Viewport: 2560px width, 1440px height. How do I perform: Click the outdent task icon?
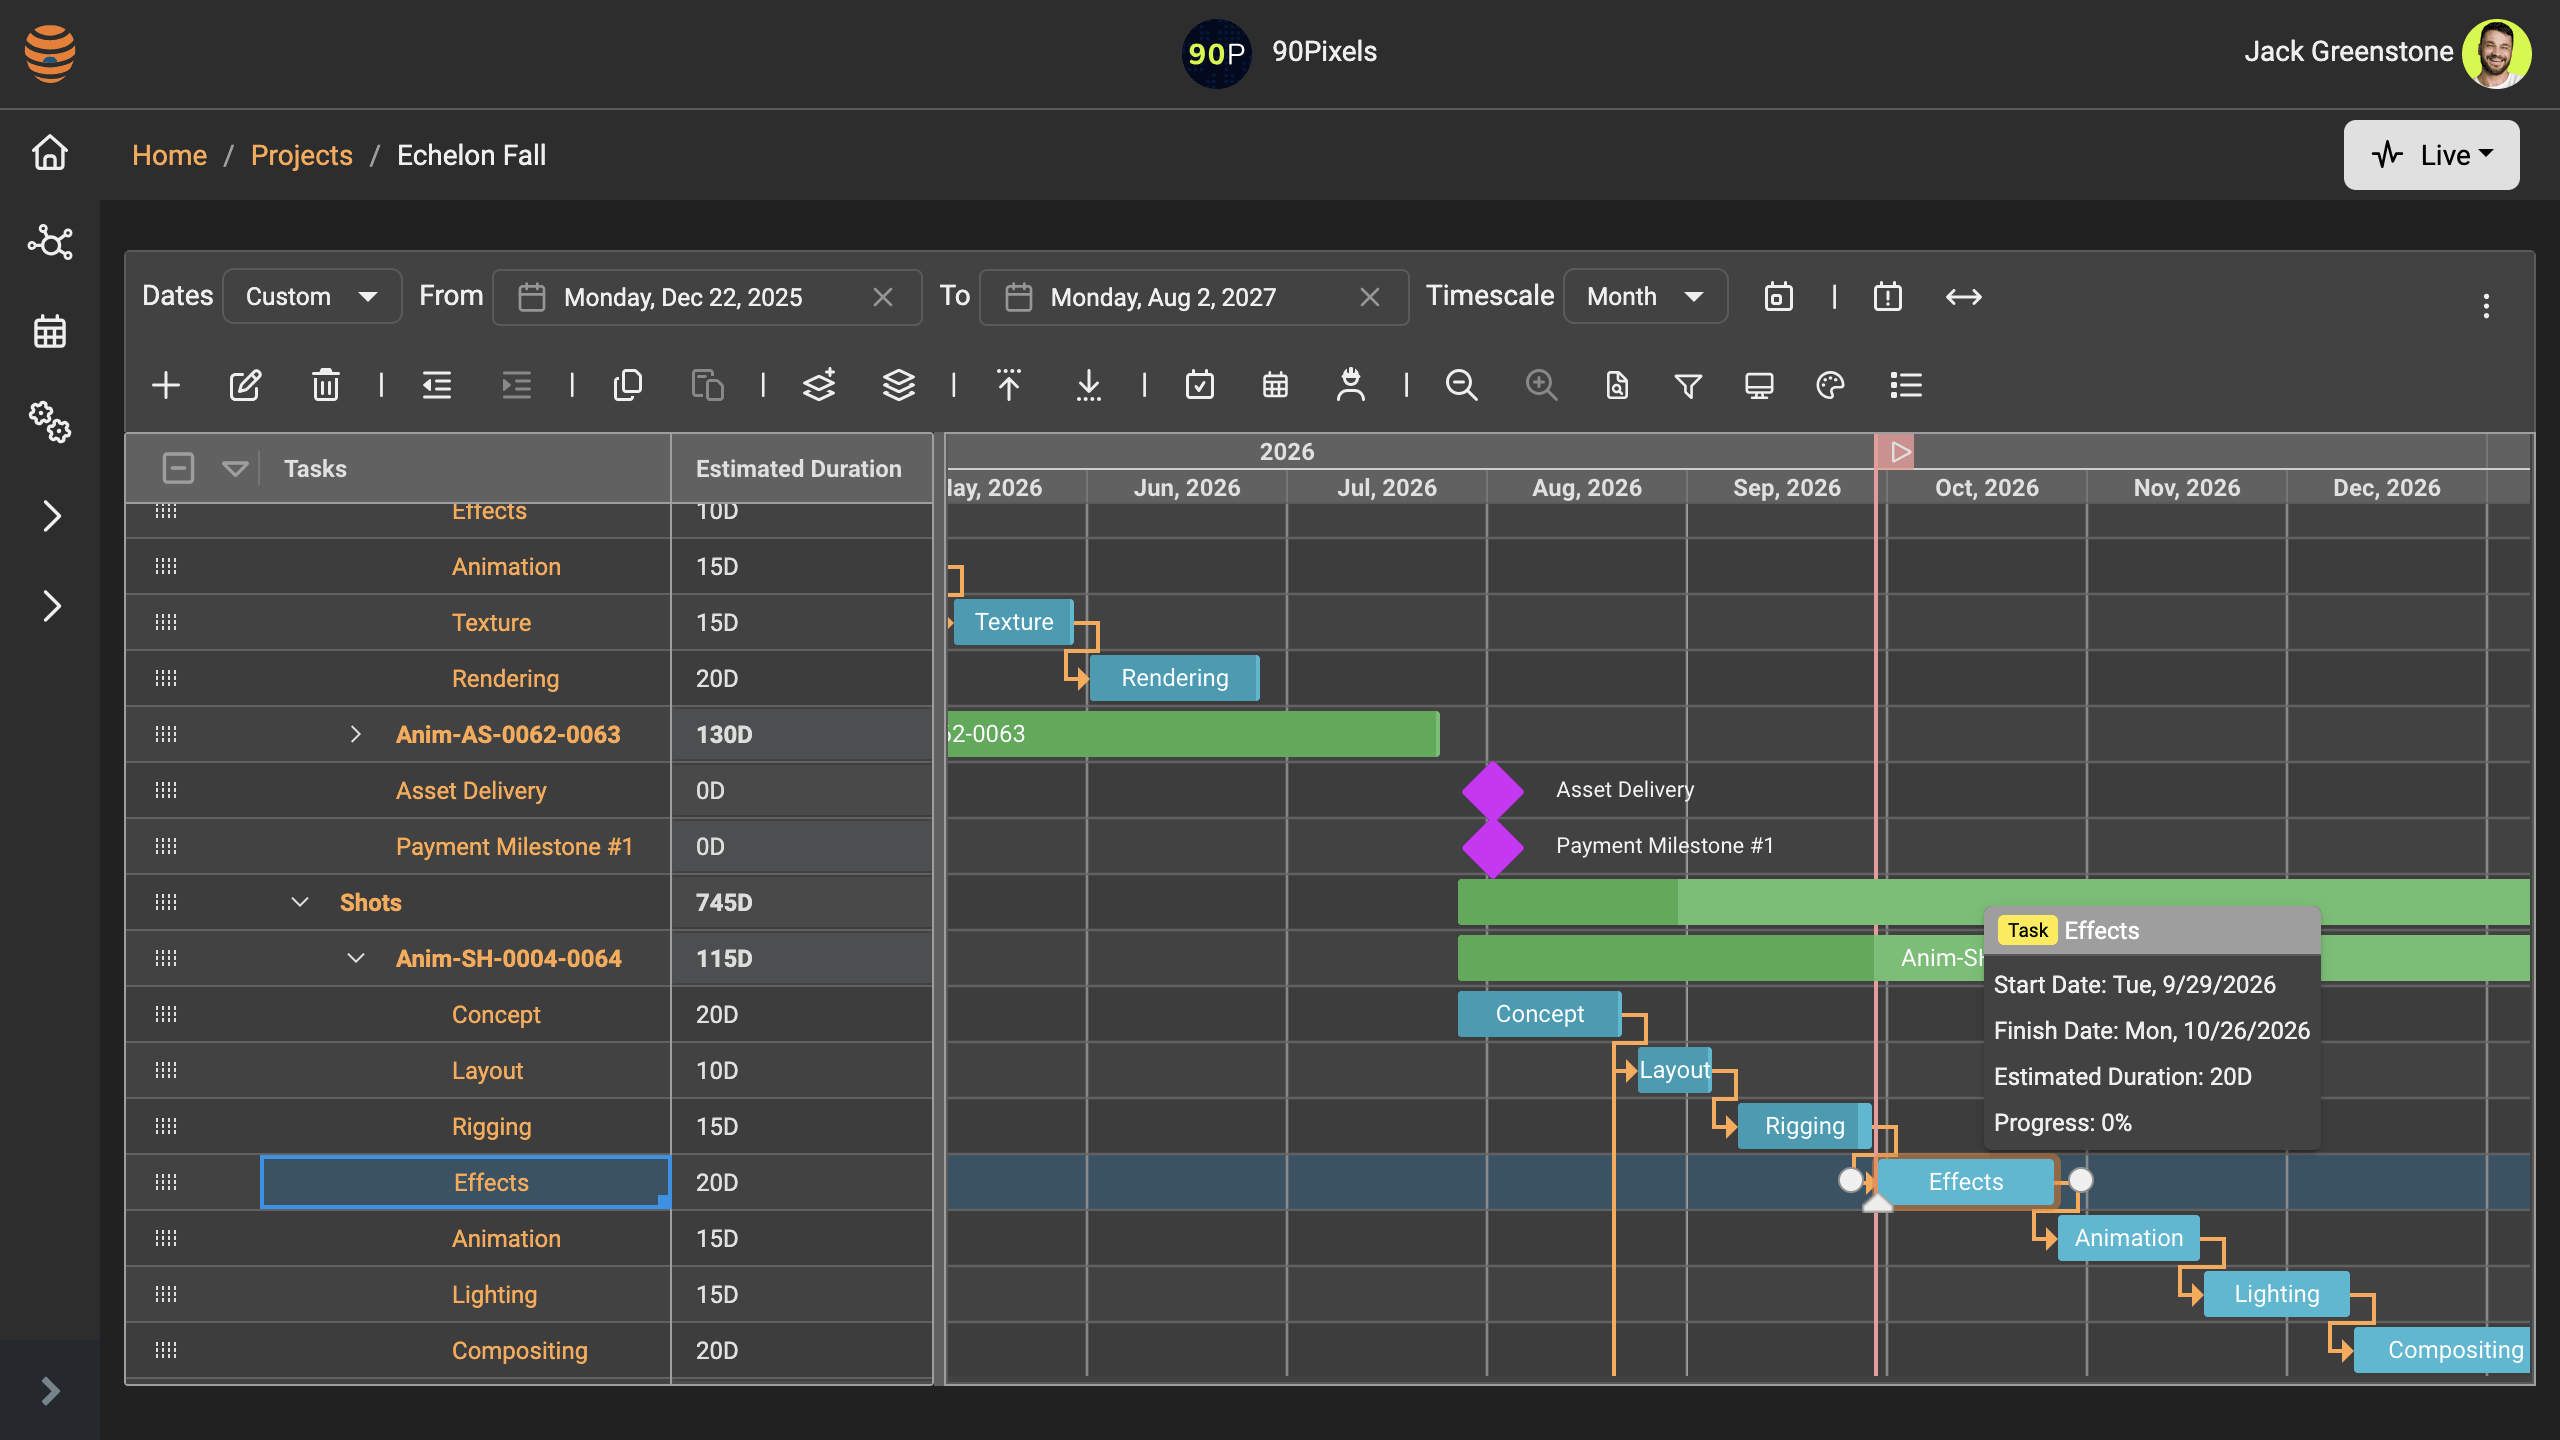pos(437,385)
